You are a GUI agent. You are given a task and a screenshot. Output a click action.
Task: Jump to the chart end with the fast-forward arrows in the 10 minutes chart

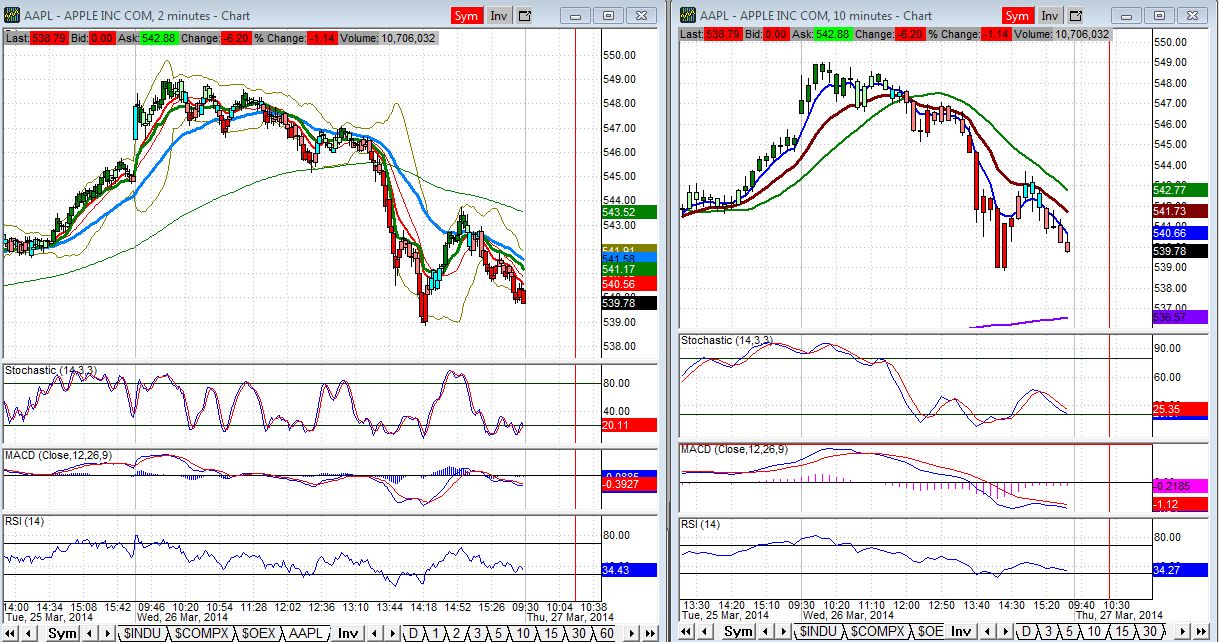(x=1202, y=633)
